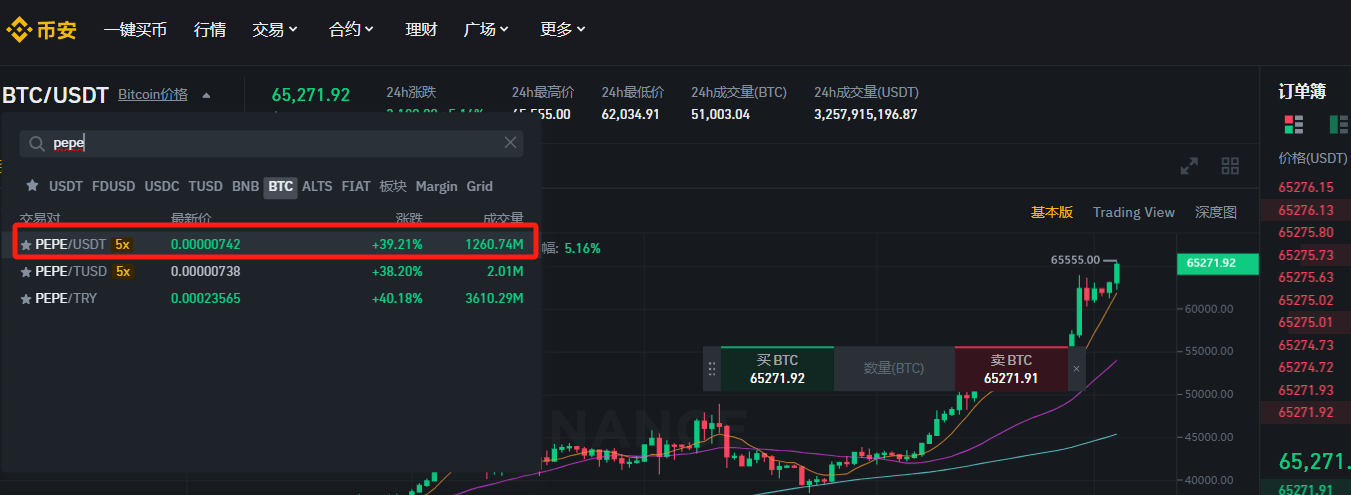Favorite the PEPE/TUSD pair star
Viewport: 1351px width, 495px height.
click(x=26, y=271)
